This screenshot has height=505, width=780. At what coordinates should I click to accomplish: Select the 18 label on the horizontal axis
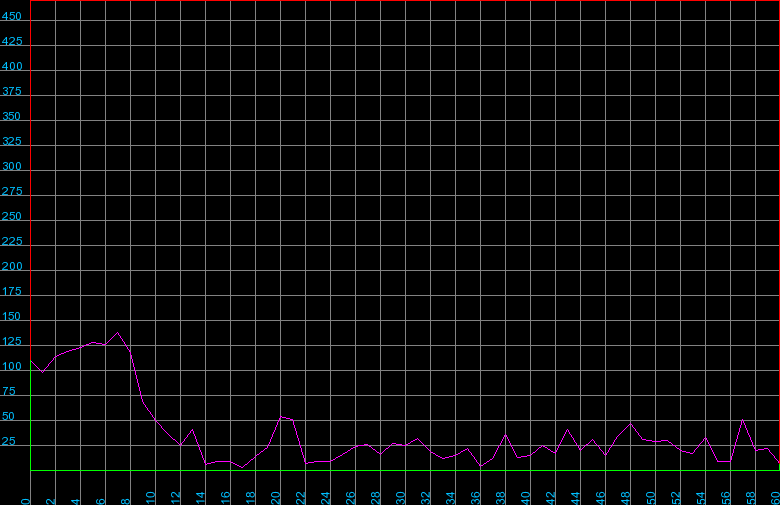pyautogui.click(x=251, y=498)
